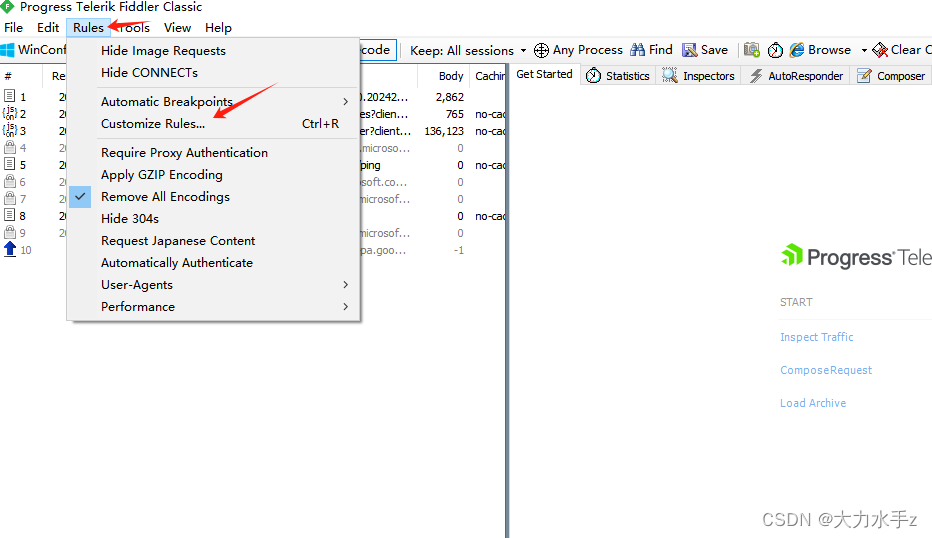Image resolution: width=932 pixels, height=538 pixels.
Task: Sort sessions by Caching column header
Action: point(489,76)
